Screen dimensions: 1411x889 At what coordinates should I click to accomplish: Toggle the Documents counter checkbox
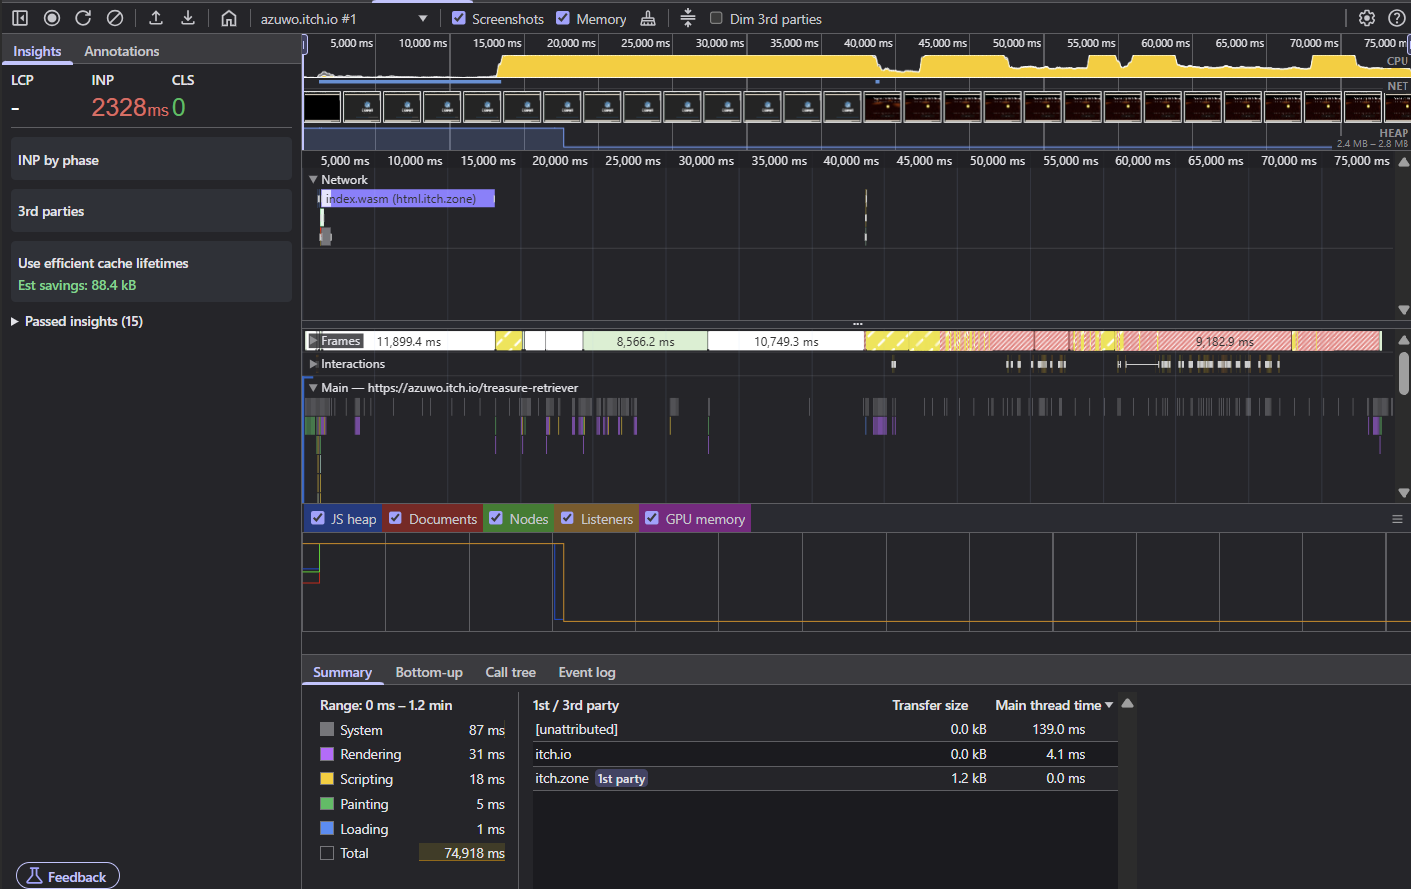[x=395, y=518]
